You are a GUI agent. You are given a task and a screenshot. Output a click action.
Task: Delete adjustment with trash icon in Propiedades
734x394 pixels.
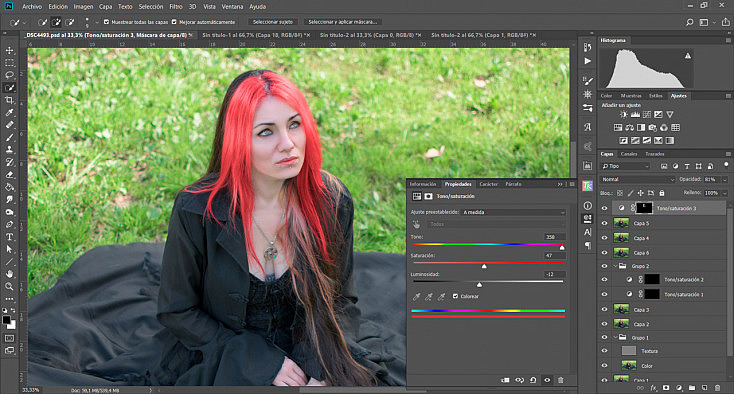(x=560, y=380)
